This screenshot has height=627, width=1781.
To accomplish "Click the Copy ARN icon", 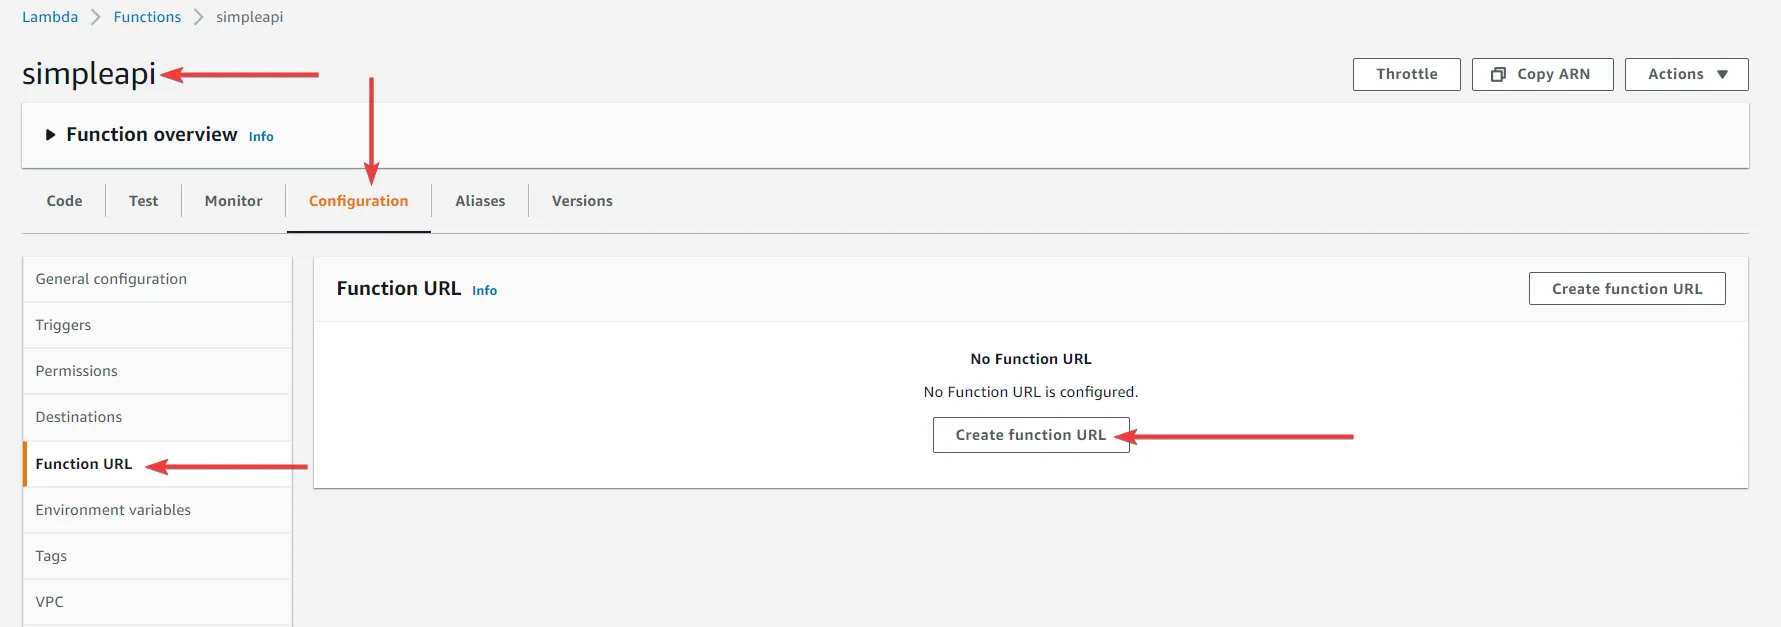I will 1499,74.
